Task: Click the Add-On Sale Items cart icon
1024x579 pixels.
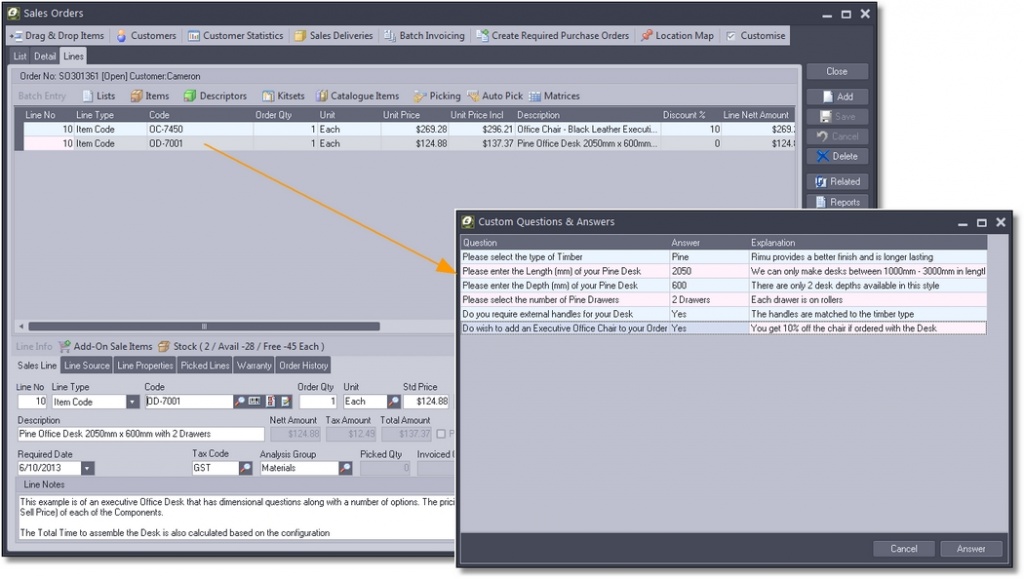Action: tap(66, 346)
